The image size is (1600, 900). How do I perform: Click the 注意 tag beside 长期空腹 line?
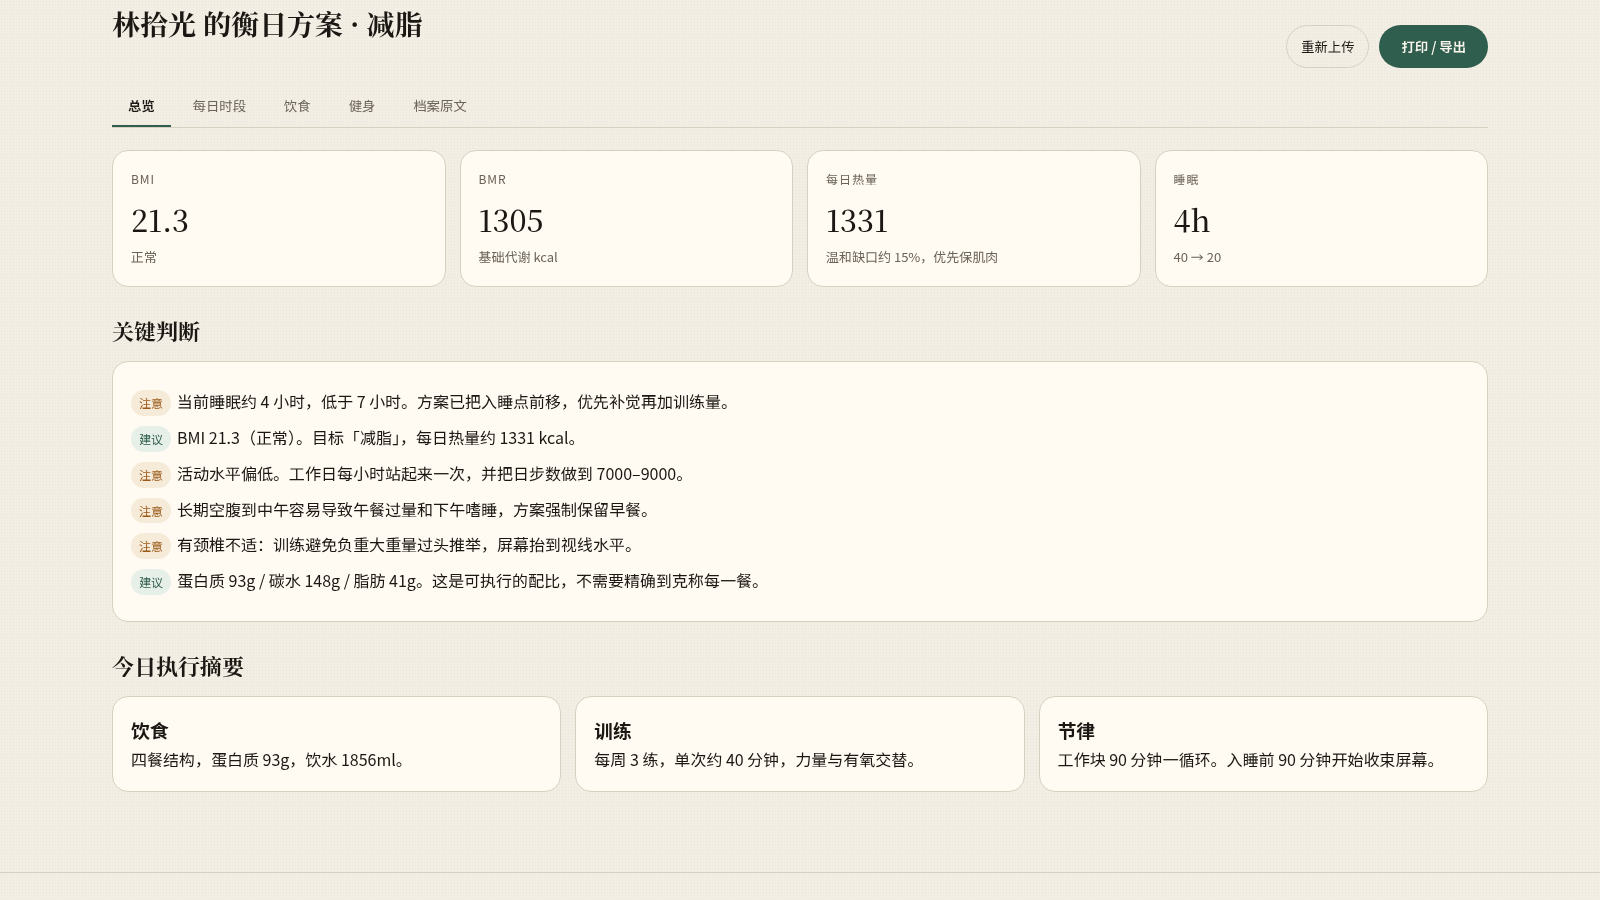[151, 511]
